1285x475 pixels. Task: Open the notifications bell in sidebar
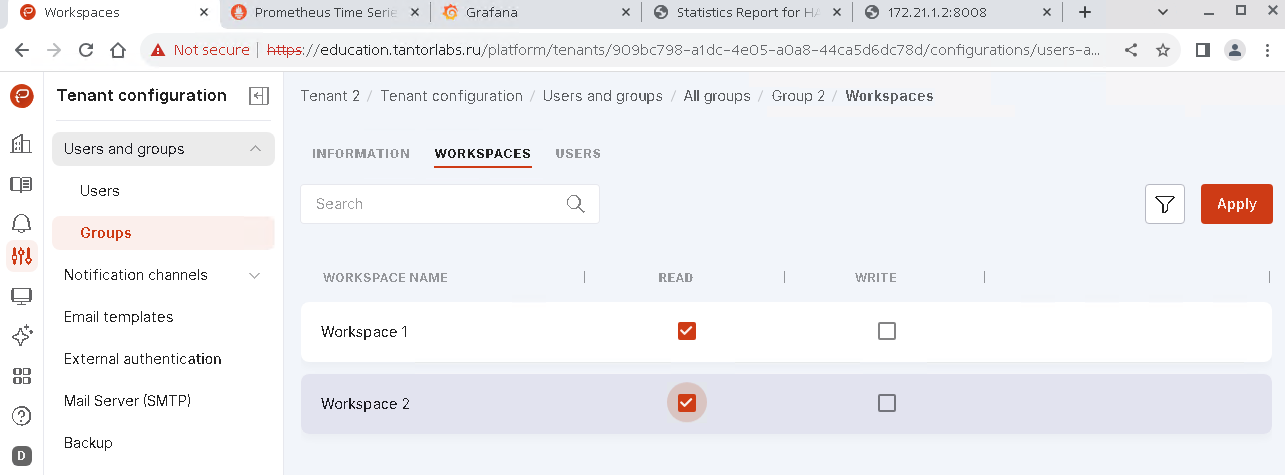point(21,223)
